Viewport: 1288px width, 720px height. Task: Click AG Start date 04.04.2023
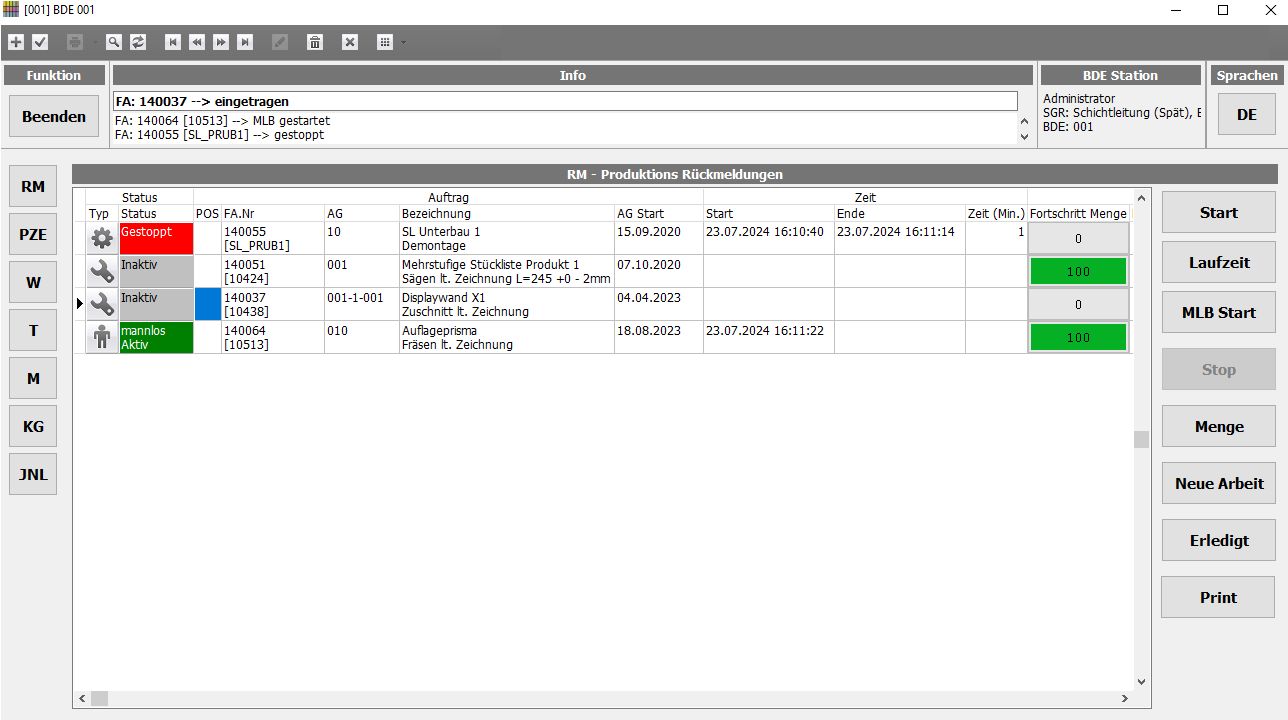tap(648, 297)
